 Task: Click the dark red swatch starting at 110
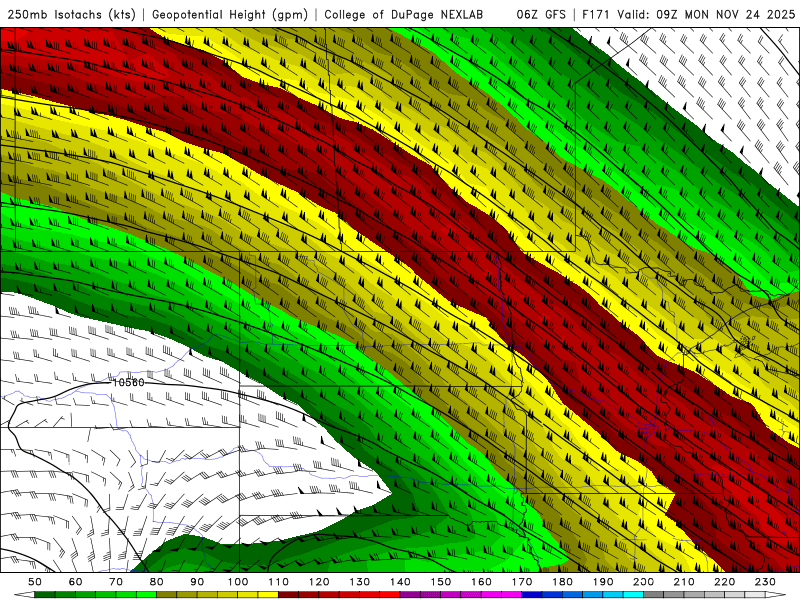[x=288, y=595]
